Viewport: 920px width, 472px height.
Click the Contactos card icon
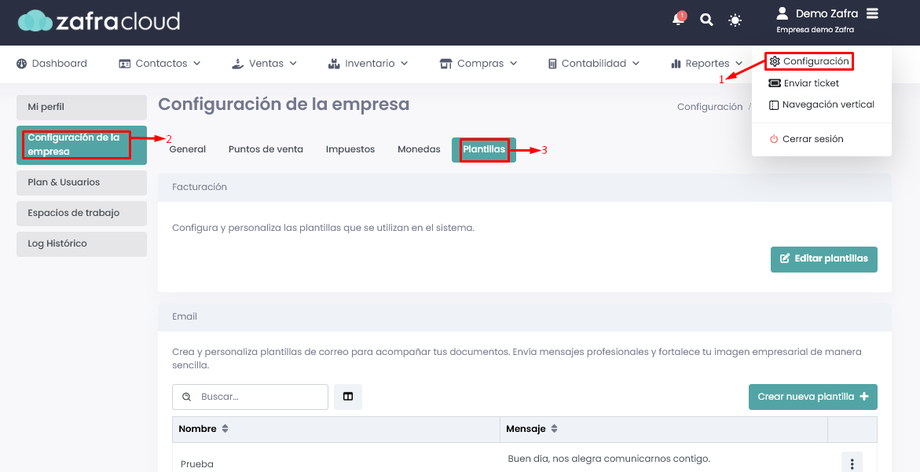click(124, 63)
